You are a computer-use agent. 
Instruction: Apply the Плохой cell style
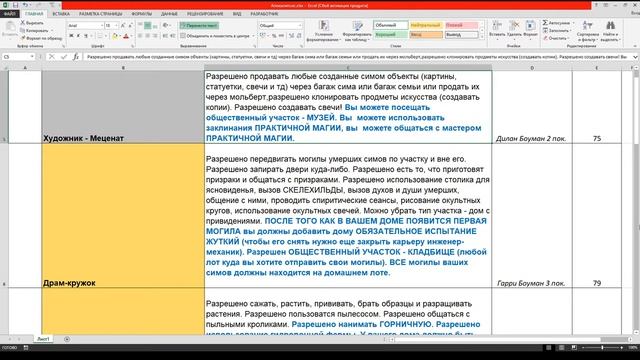tap(462, 25)
